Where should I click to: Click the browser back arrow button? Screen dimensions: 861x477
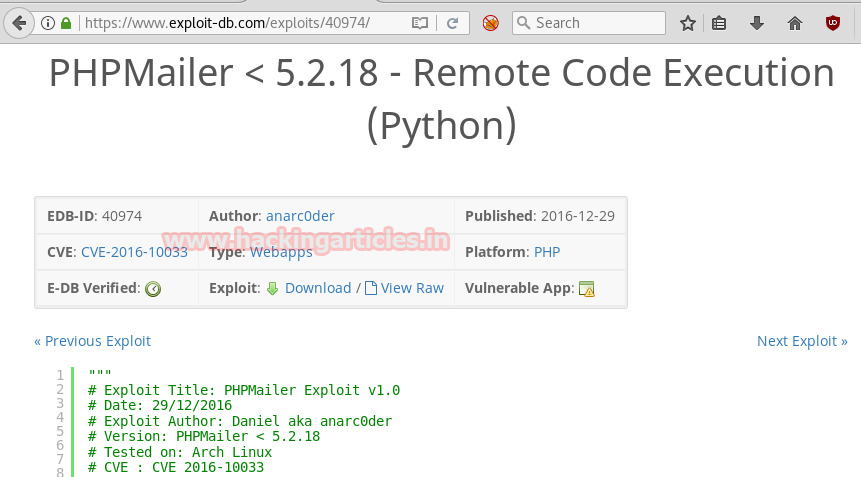tap(19, 23)
